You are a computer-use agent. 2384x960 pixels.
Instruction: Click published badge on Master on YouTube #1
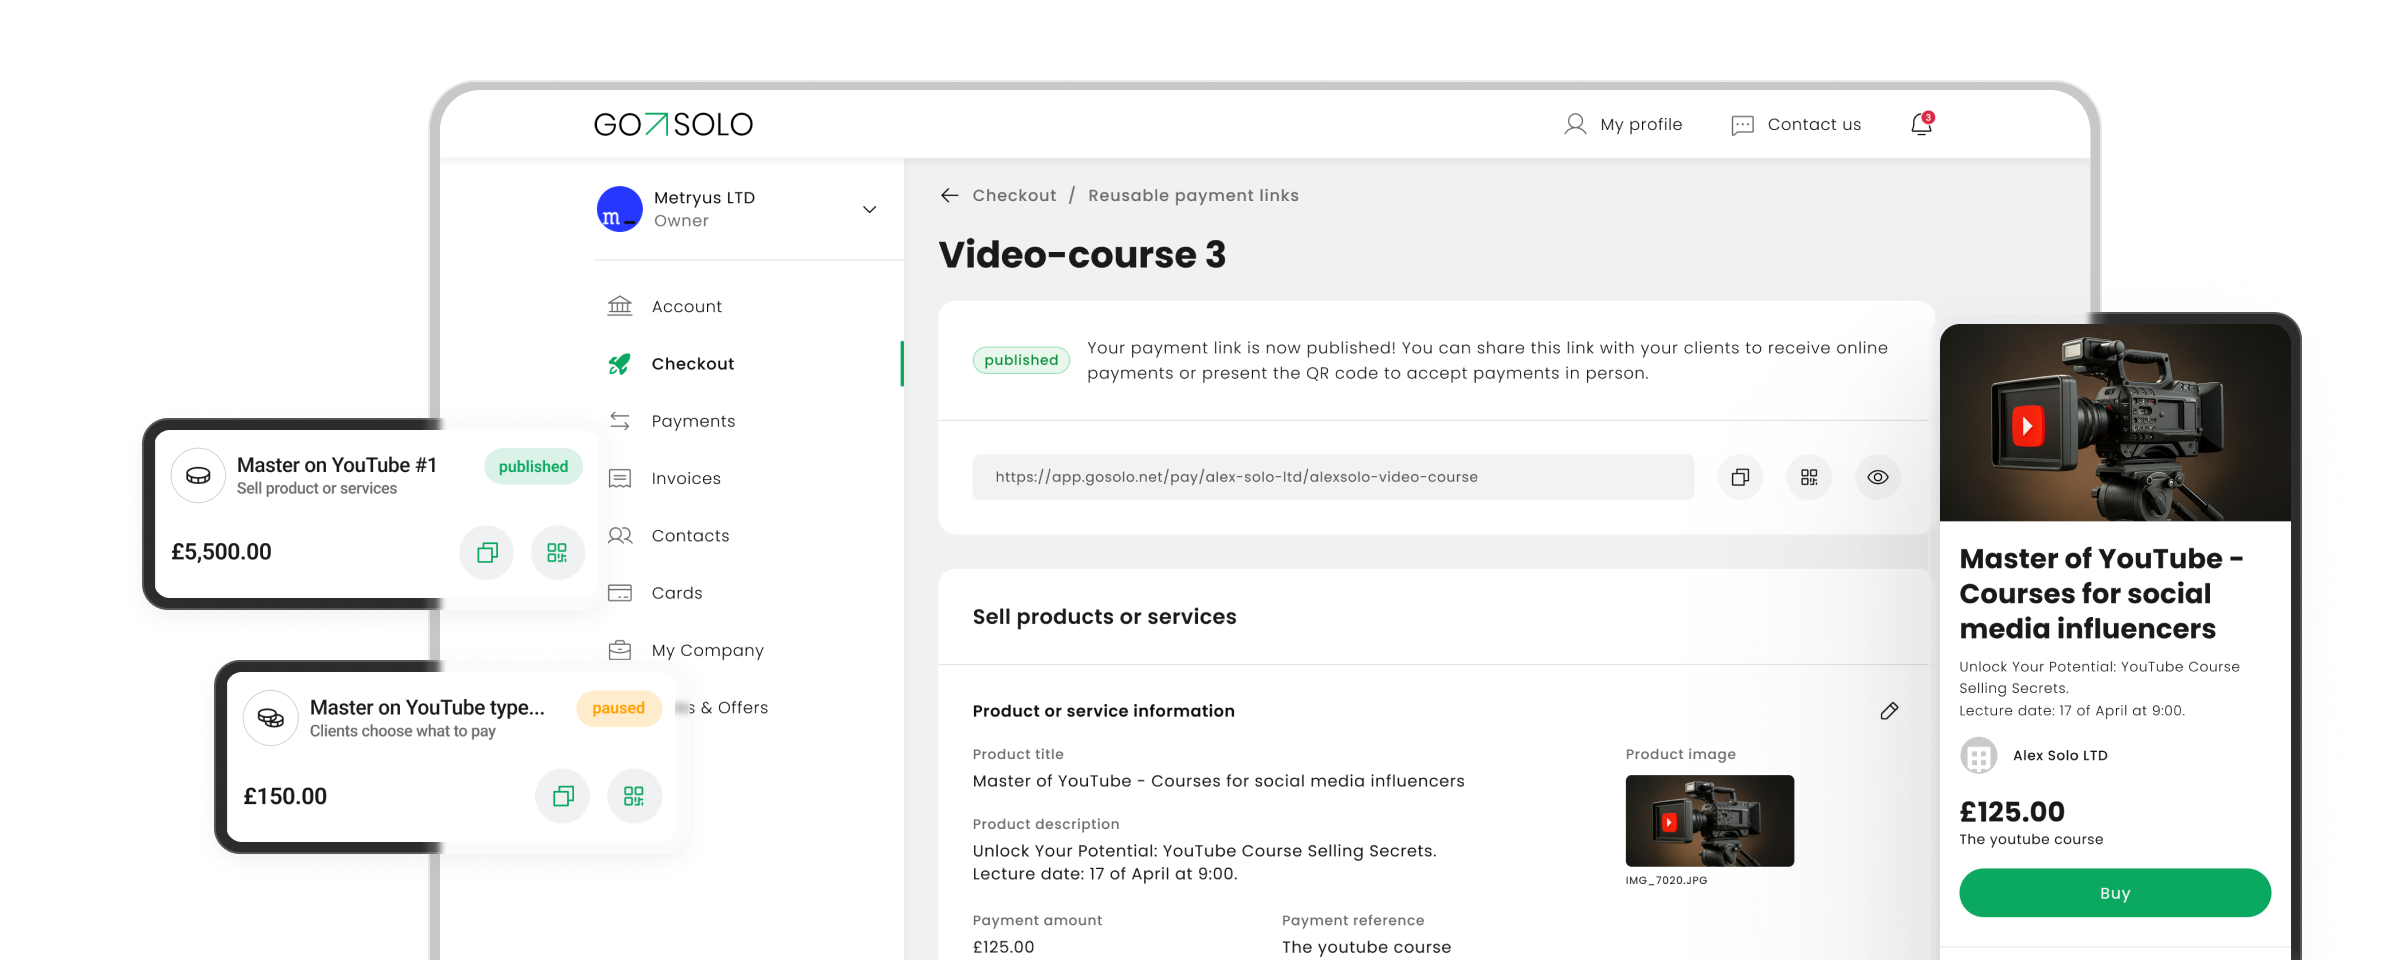pos(533,467)
